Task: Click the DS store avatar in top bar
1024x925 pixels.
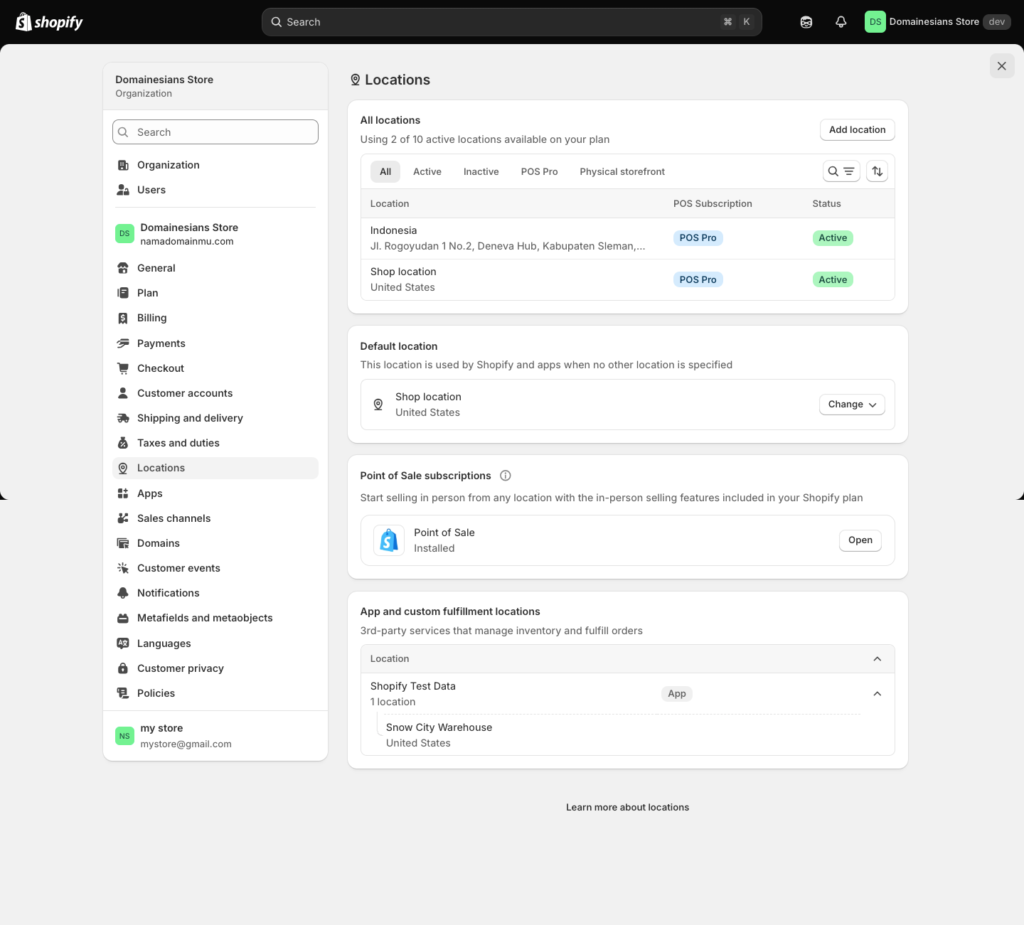Action: point(874,22)
